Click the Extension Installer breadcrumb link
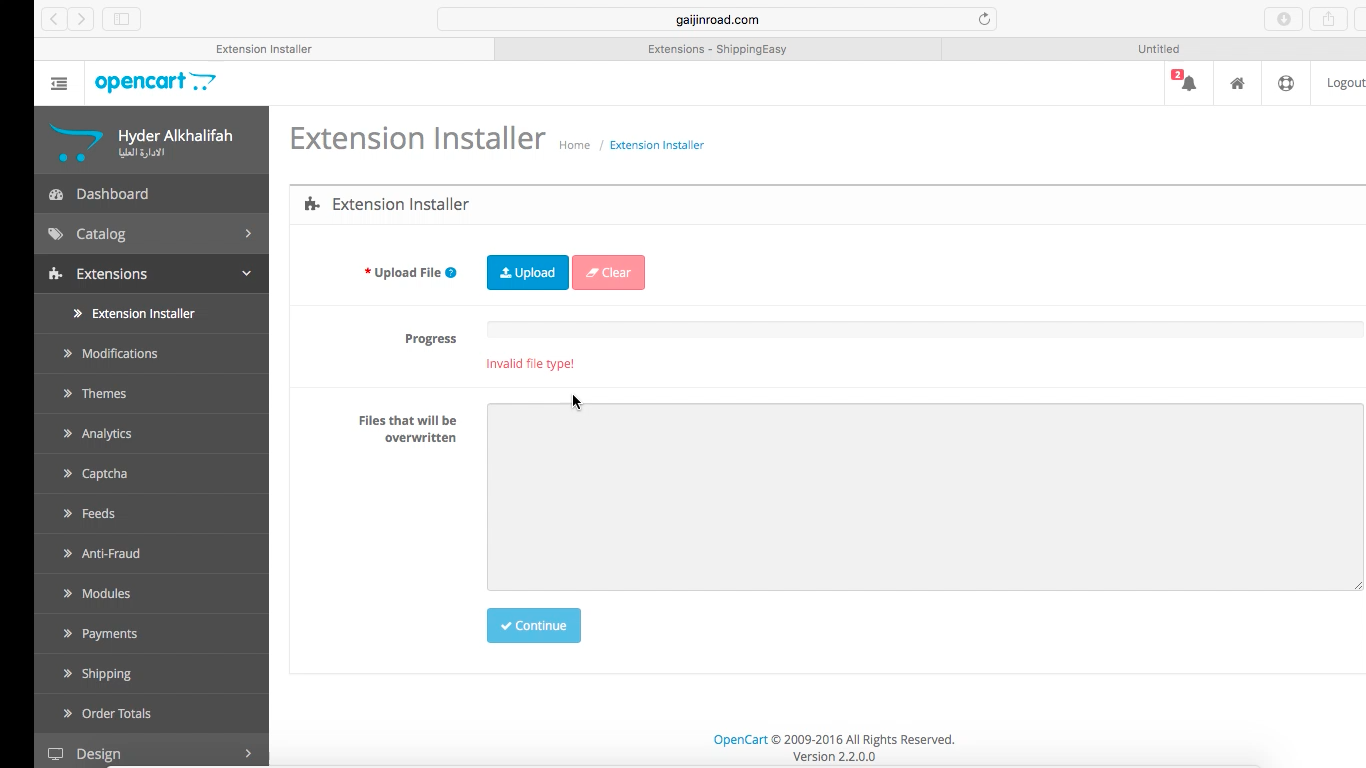Screen dimensions: 1366x768 click(x=657, y=145)
